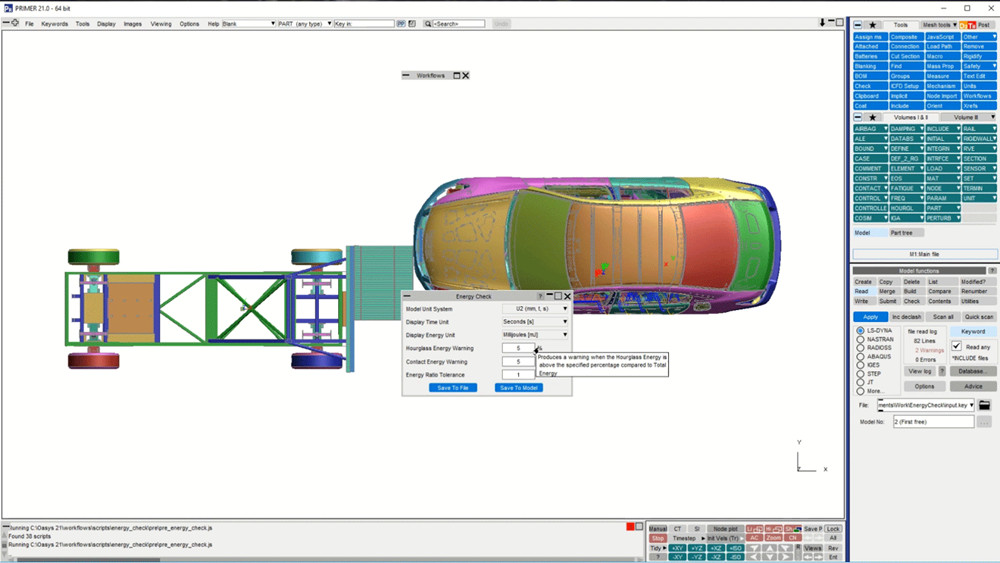The image size is (1000, 563).
Task: Click the +XZ view button
Action: click(716, 548)
